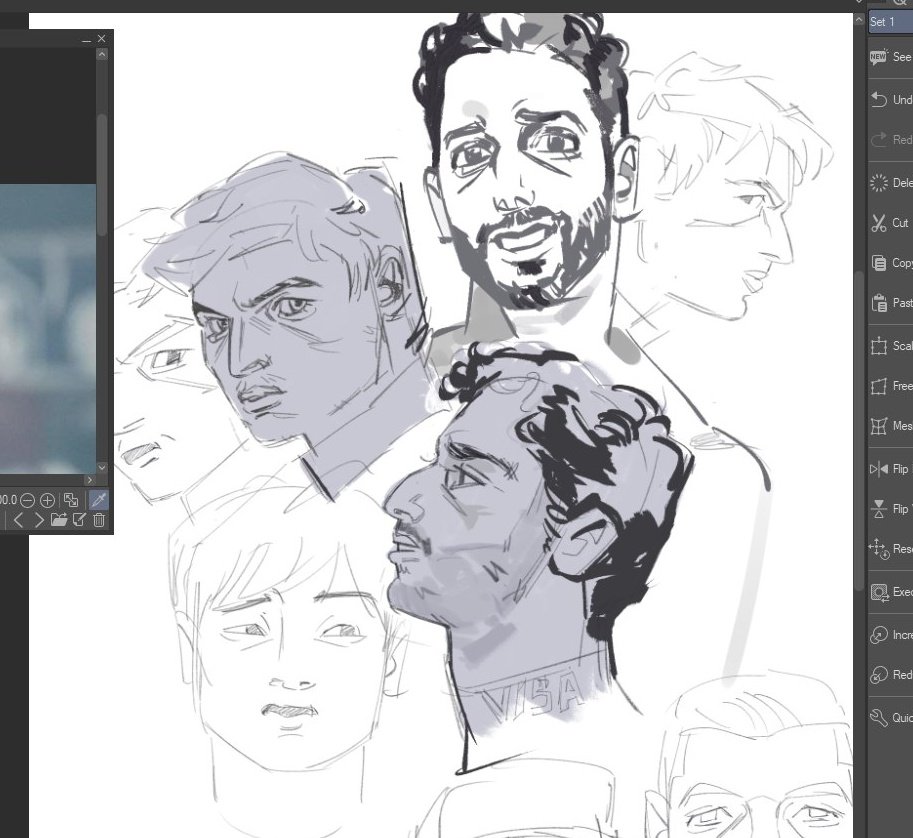Show next image in Sub View
The height and width of the screenshot is (838, 913).
[38, 520]
